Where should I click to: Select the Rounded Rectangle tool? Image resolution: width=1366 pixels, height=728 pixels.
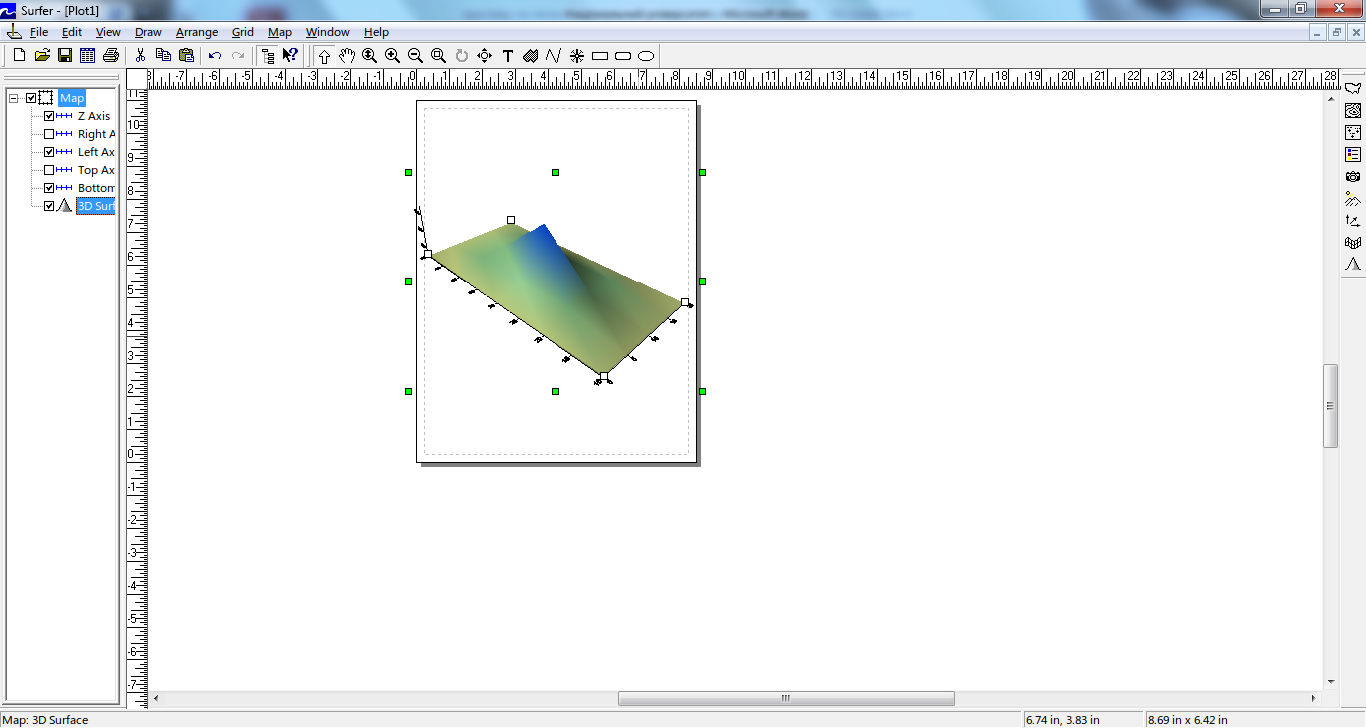point(623,56)
